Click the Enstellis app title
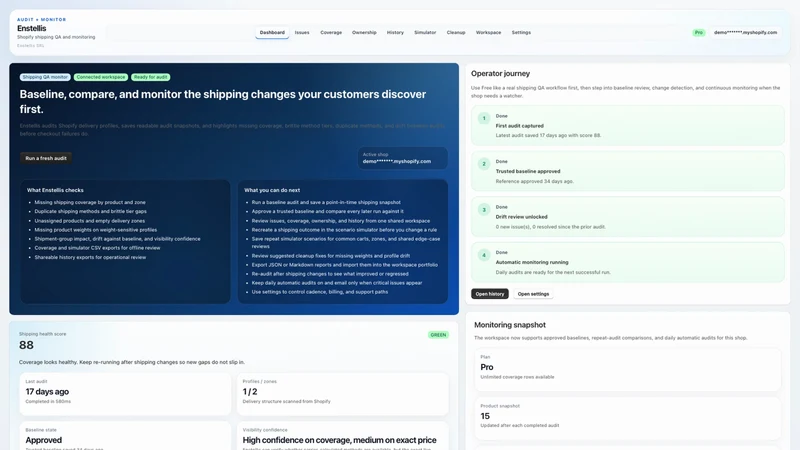800x450 pixels. [x=32, y=29]
